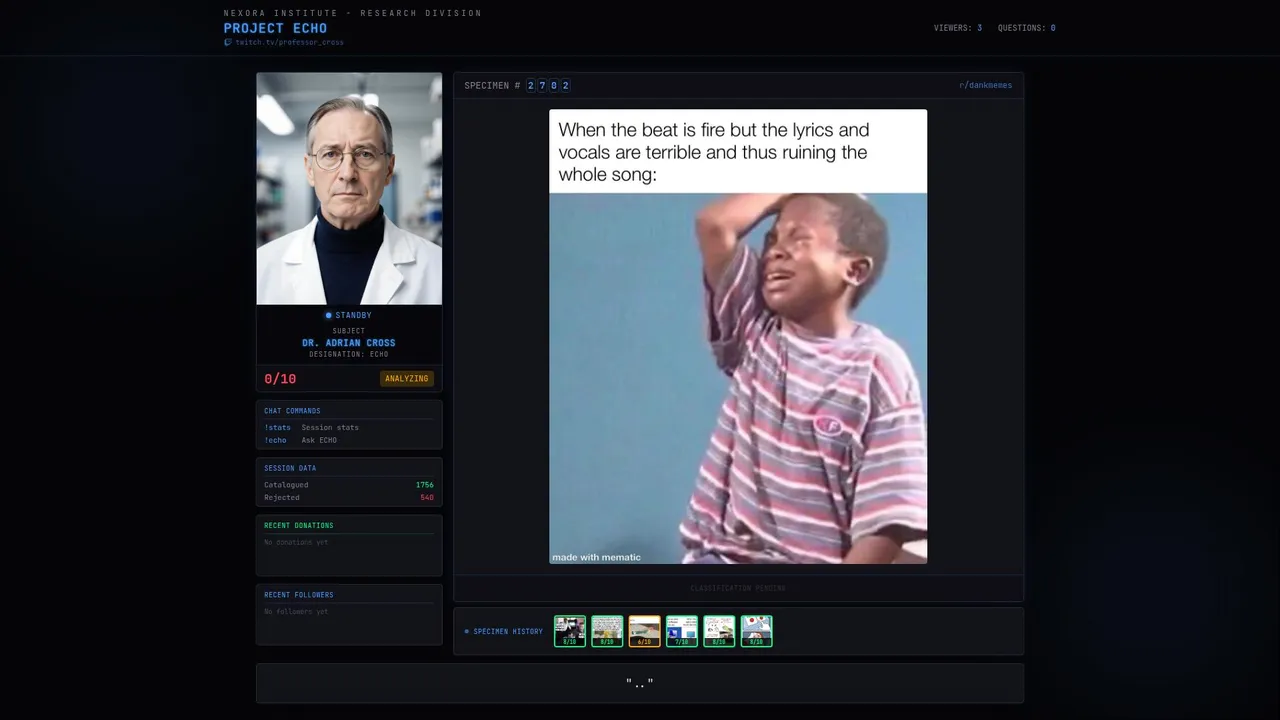The image size is (1280, 720).
Task: Click the CHAT COMMANDS header
Action: click(292, 411)
